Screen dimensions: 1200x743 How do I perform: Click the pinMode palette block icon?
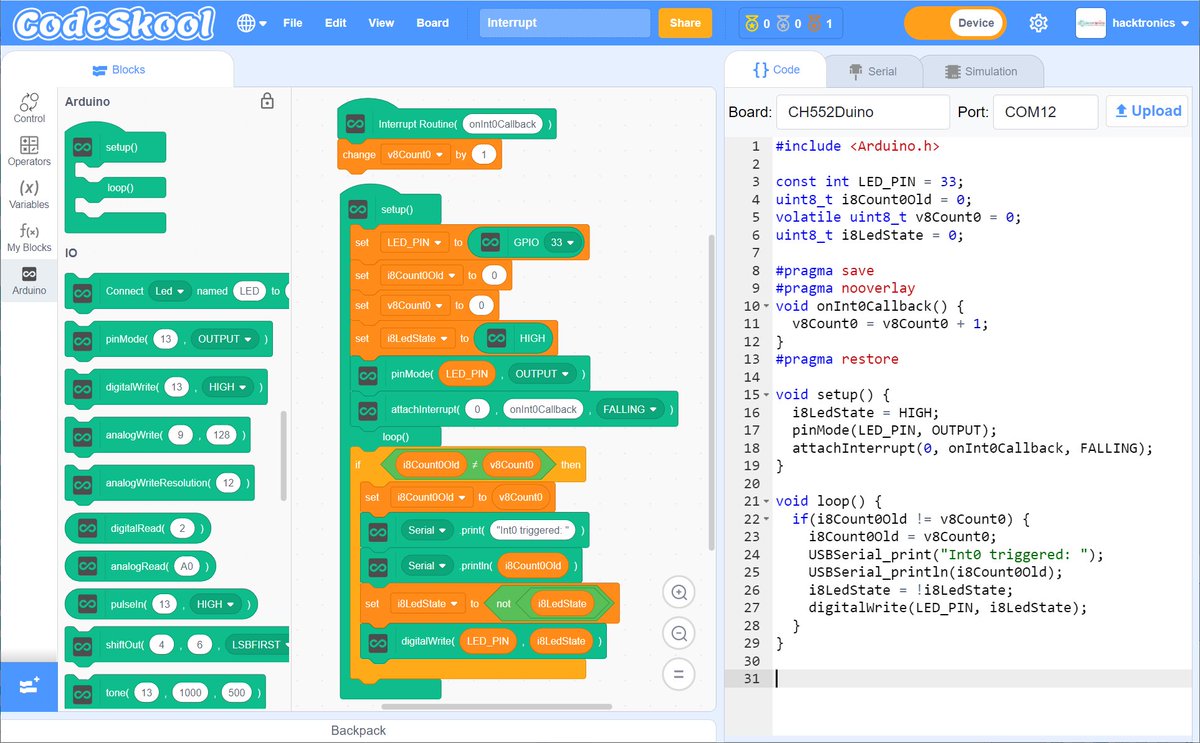[83, 340]
